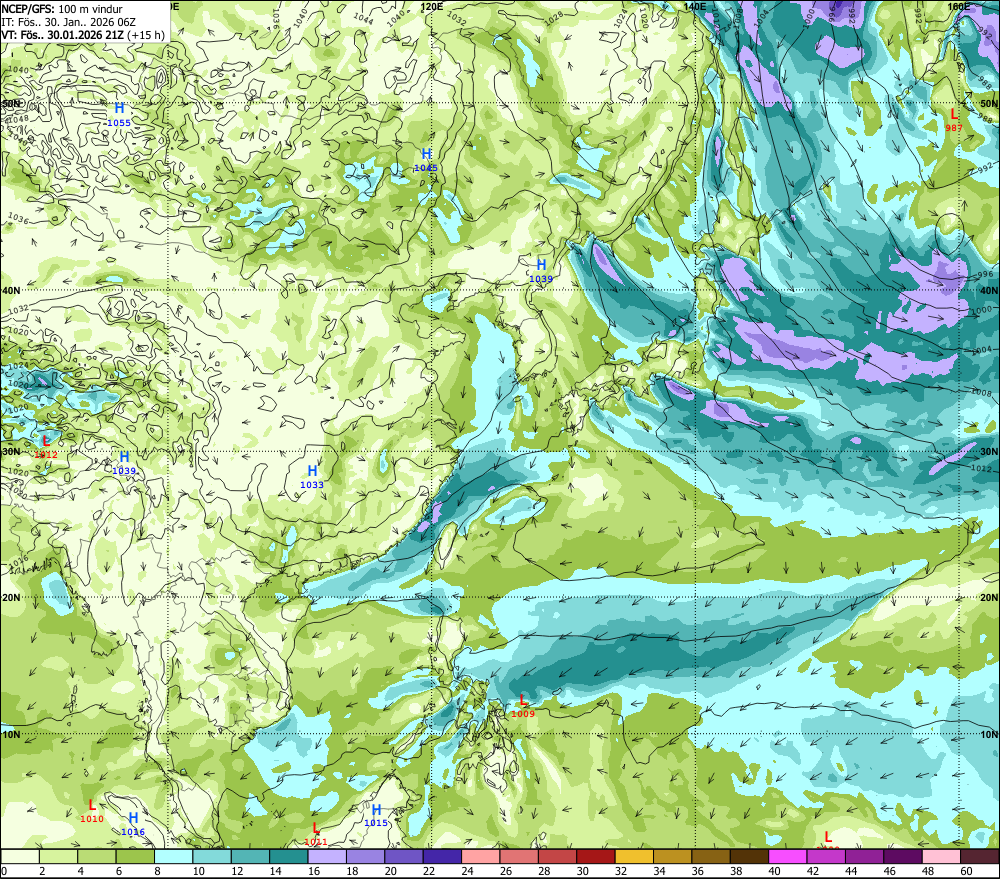Select the lavender 16–18 legend swatch

[x=327, y=856]
